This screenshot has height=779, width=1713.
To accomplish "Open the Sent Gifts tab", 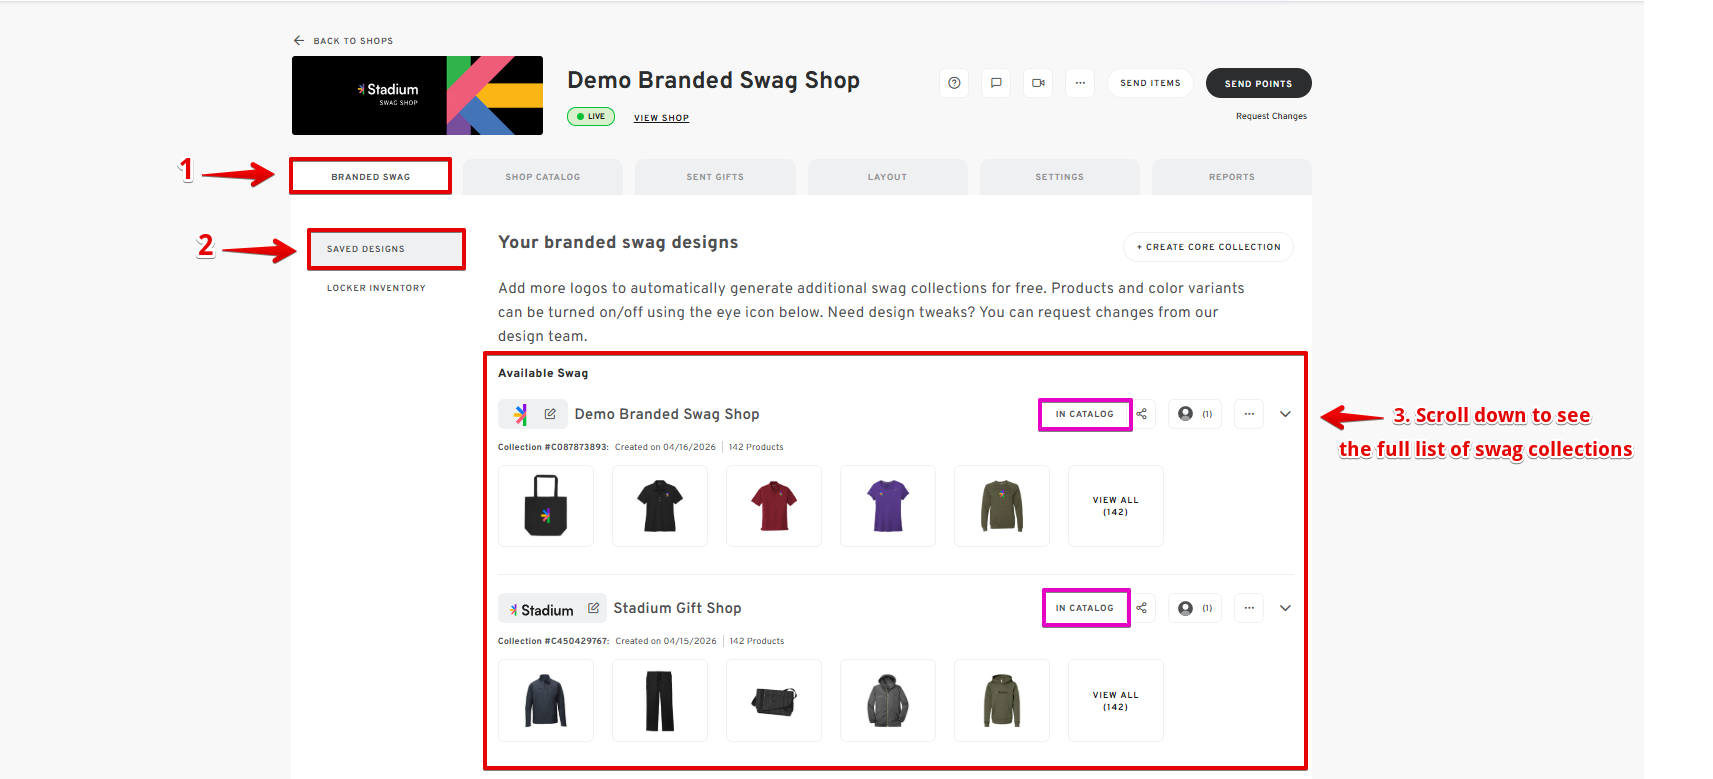I will 715,177.
